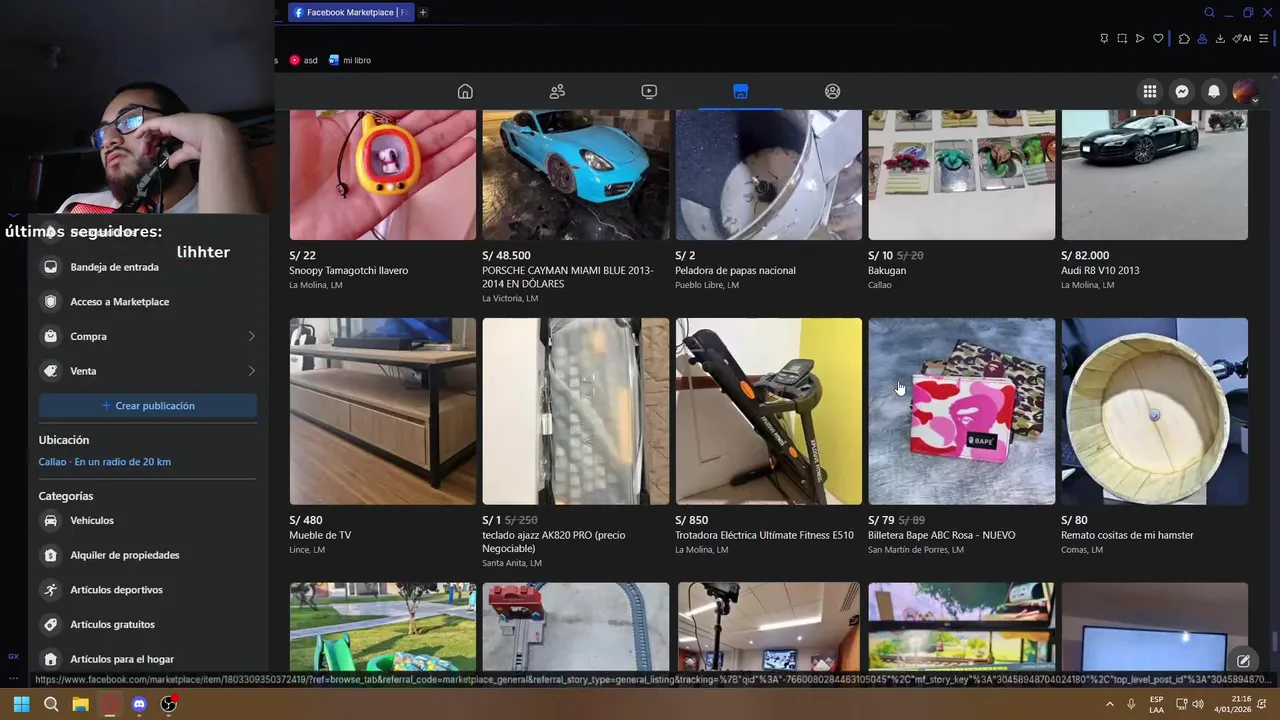Open OBS Studio from taskbar

[x=169, y=704]
